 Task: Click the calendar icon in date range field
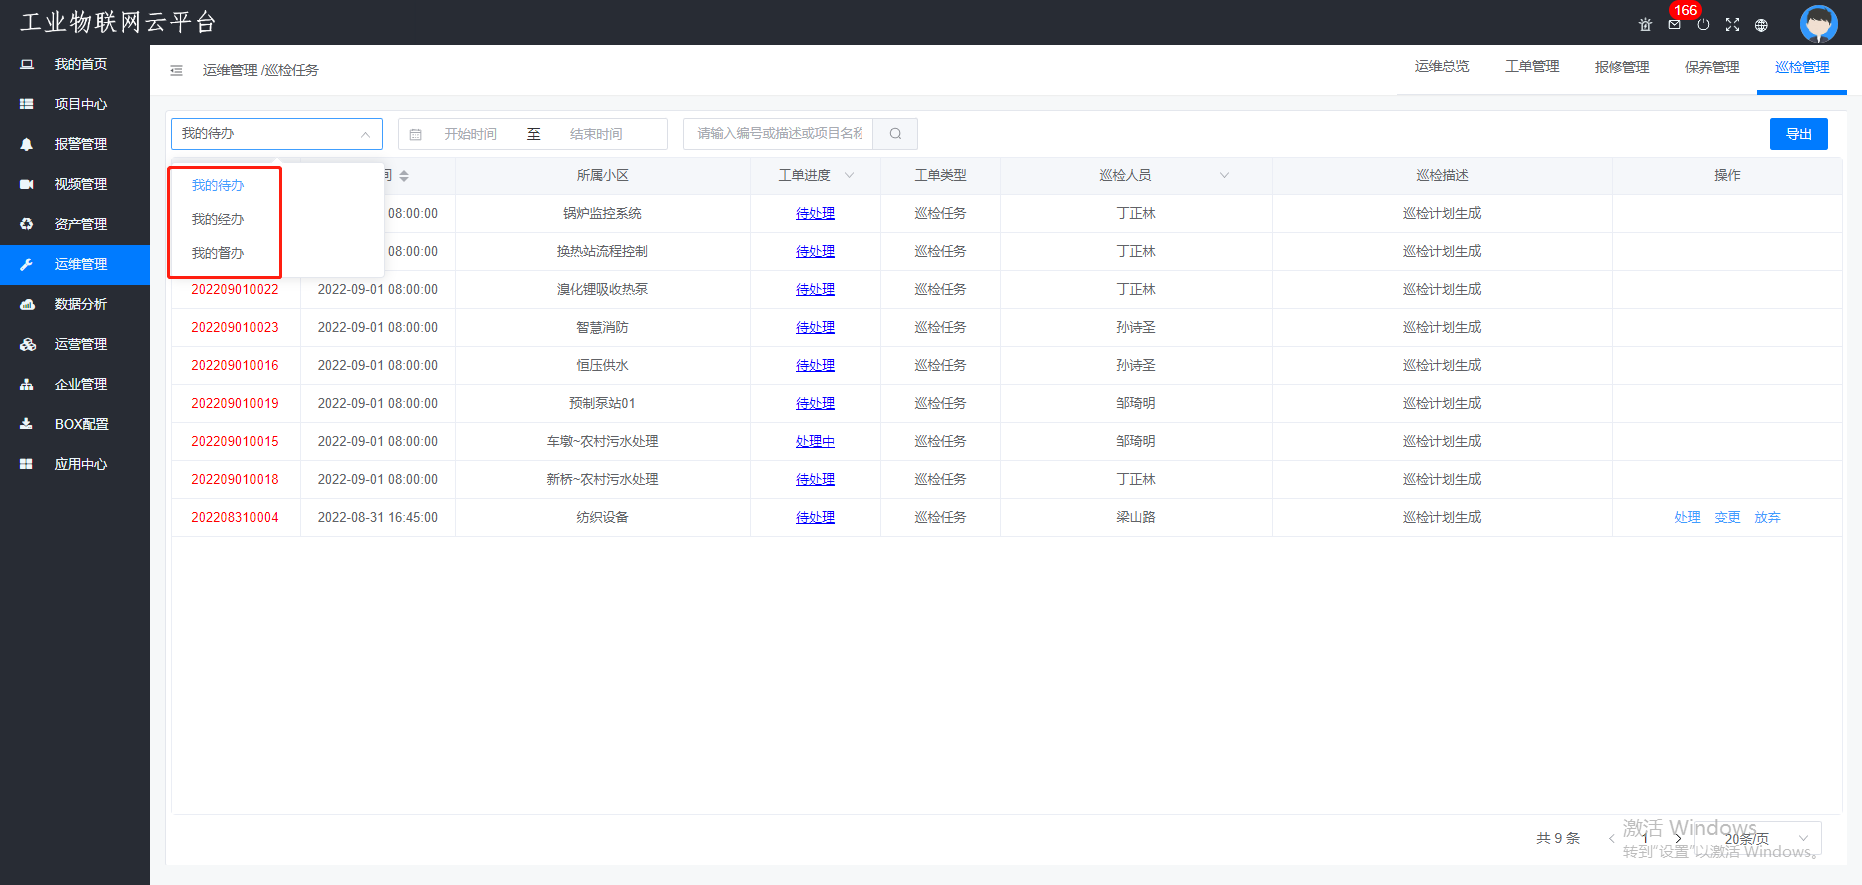[416, 134]
